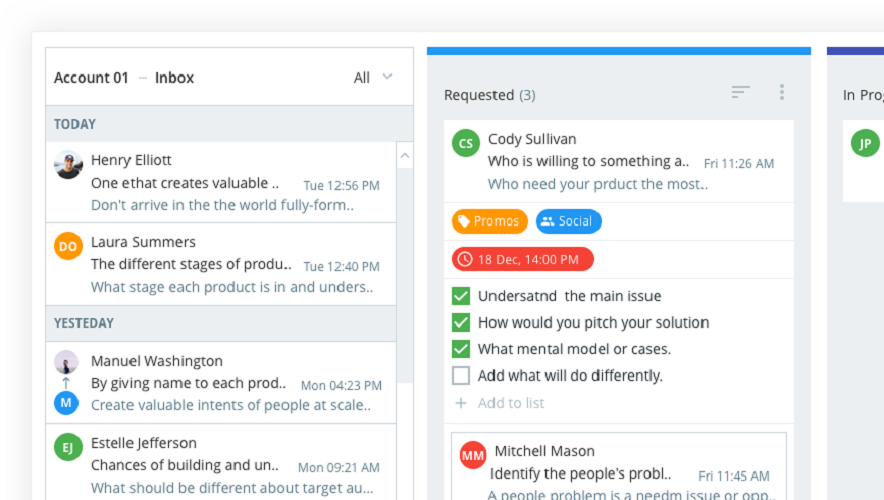Click the inbox scroll up arrow
The height and width of the screenshot is (500, 884).
(405, 156)
